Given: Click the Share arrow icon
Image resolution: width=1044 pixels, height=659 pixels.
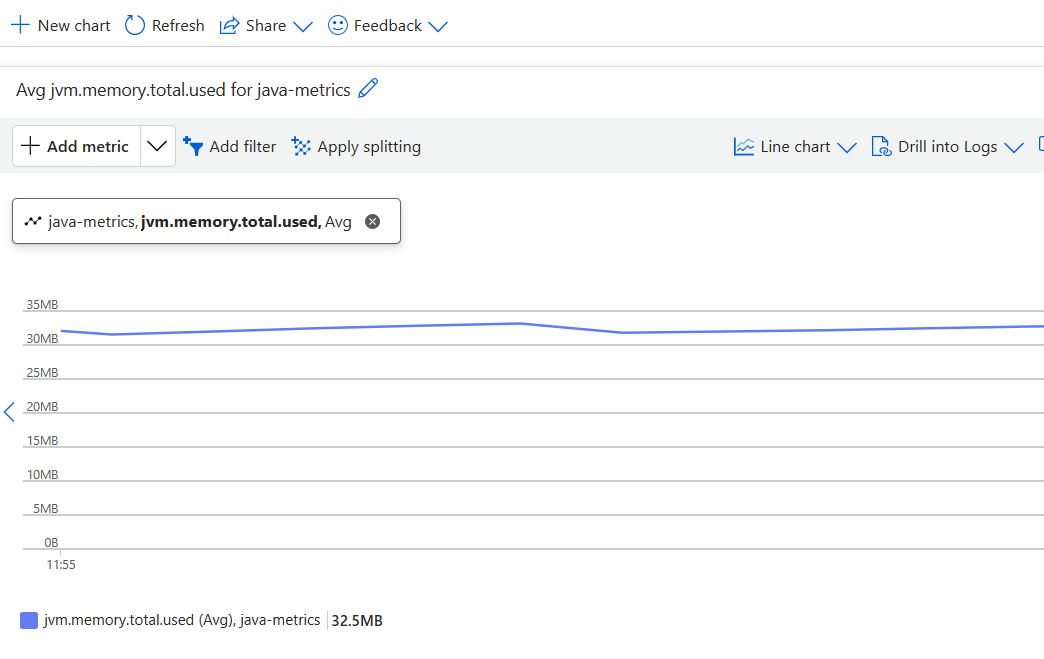Looking at the screenshot, I should pos(230,26).
